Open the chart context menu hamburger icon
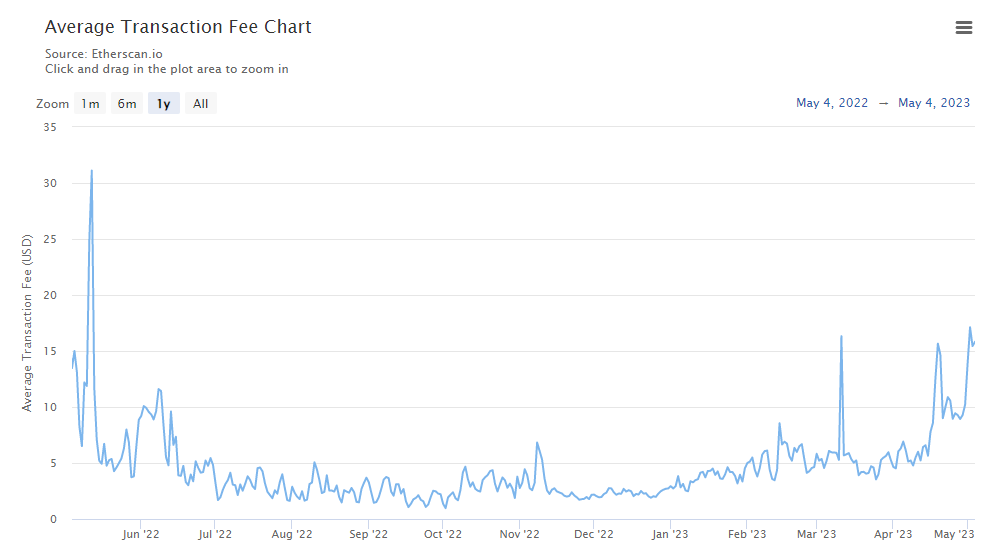Image resolution: width=994 pixels, height=555 pixels. pyautogui.click(x=964, y=28)
